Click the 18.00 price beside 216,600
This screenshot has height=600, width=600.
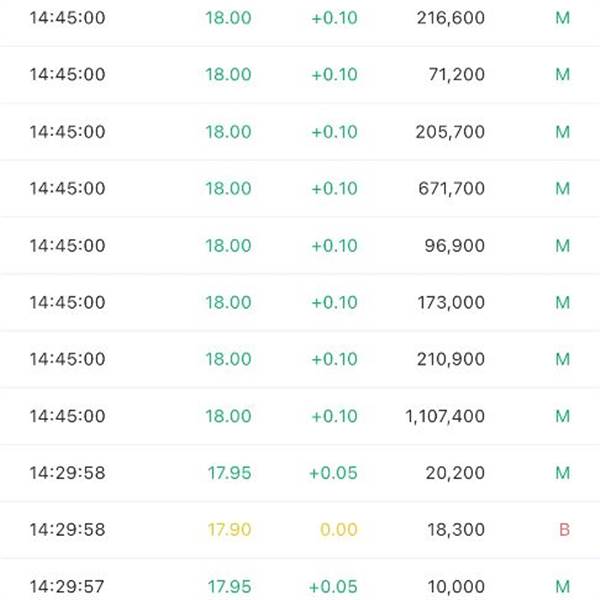point(229,18)
